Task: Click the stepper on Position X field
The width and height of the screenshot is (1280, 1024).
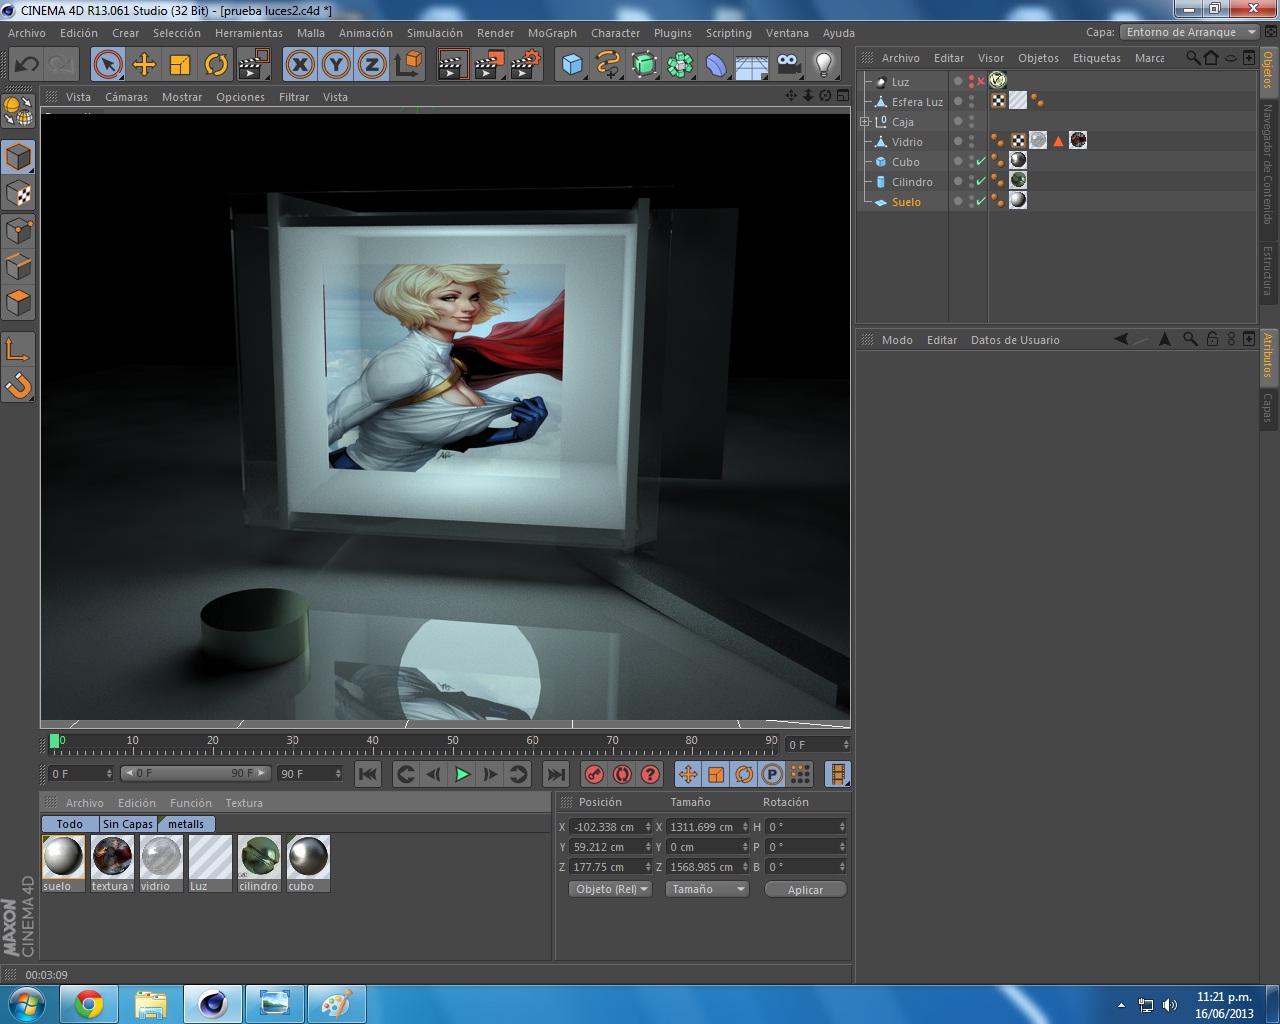Action: pyautogui.click(x=648, y=827)
